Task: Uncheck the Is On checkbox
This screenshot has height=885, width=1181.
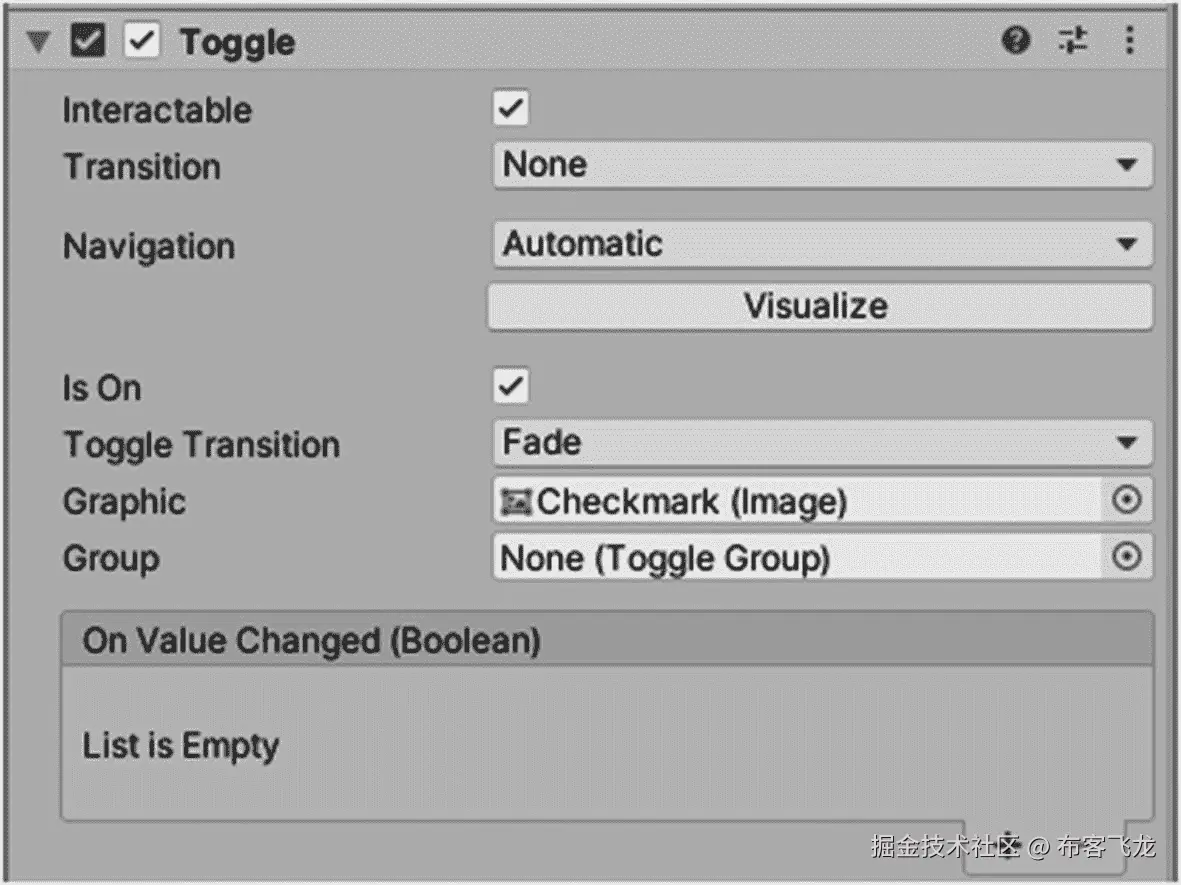Action: pos(511,386)
